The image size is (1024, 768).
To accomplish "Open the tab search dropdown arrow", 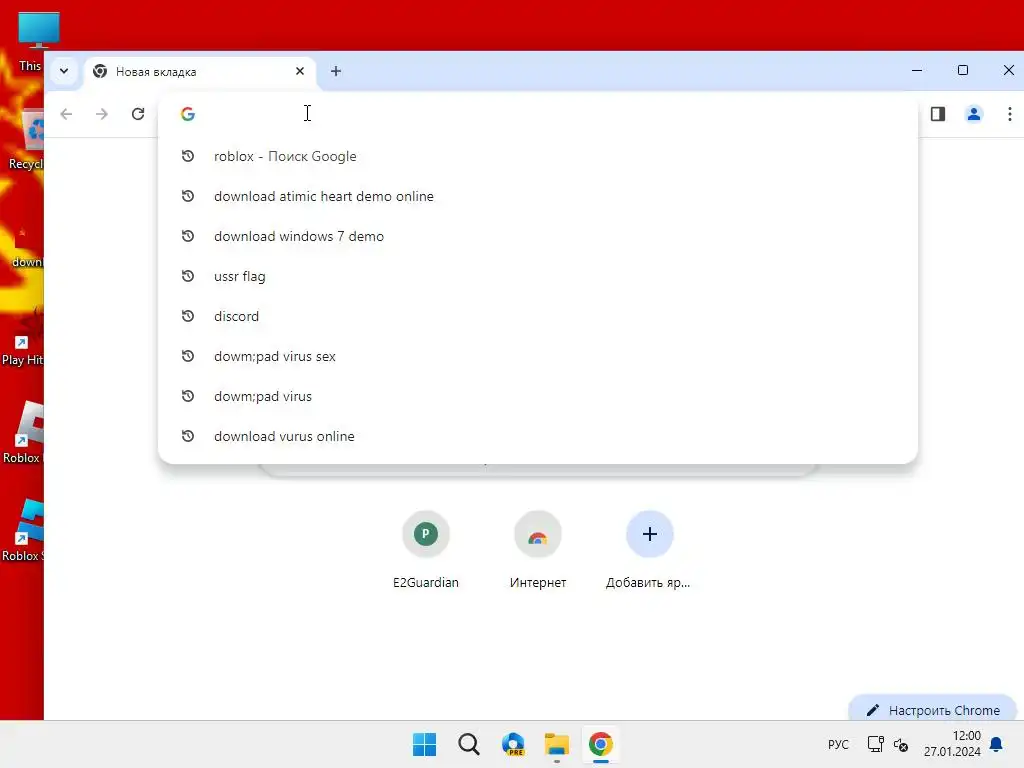I will (64, 71).
